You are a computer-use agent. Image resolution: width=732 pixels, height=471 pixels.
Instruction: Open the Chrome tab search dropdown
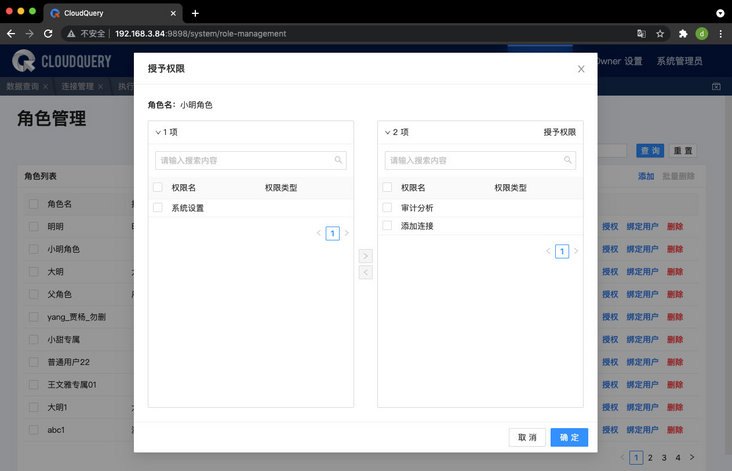click(x=720, y=13)
